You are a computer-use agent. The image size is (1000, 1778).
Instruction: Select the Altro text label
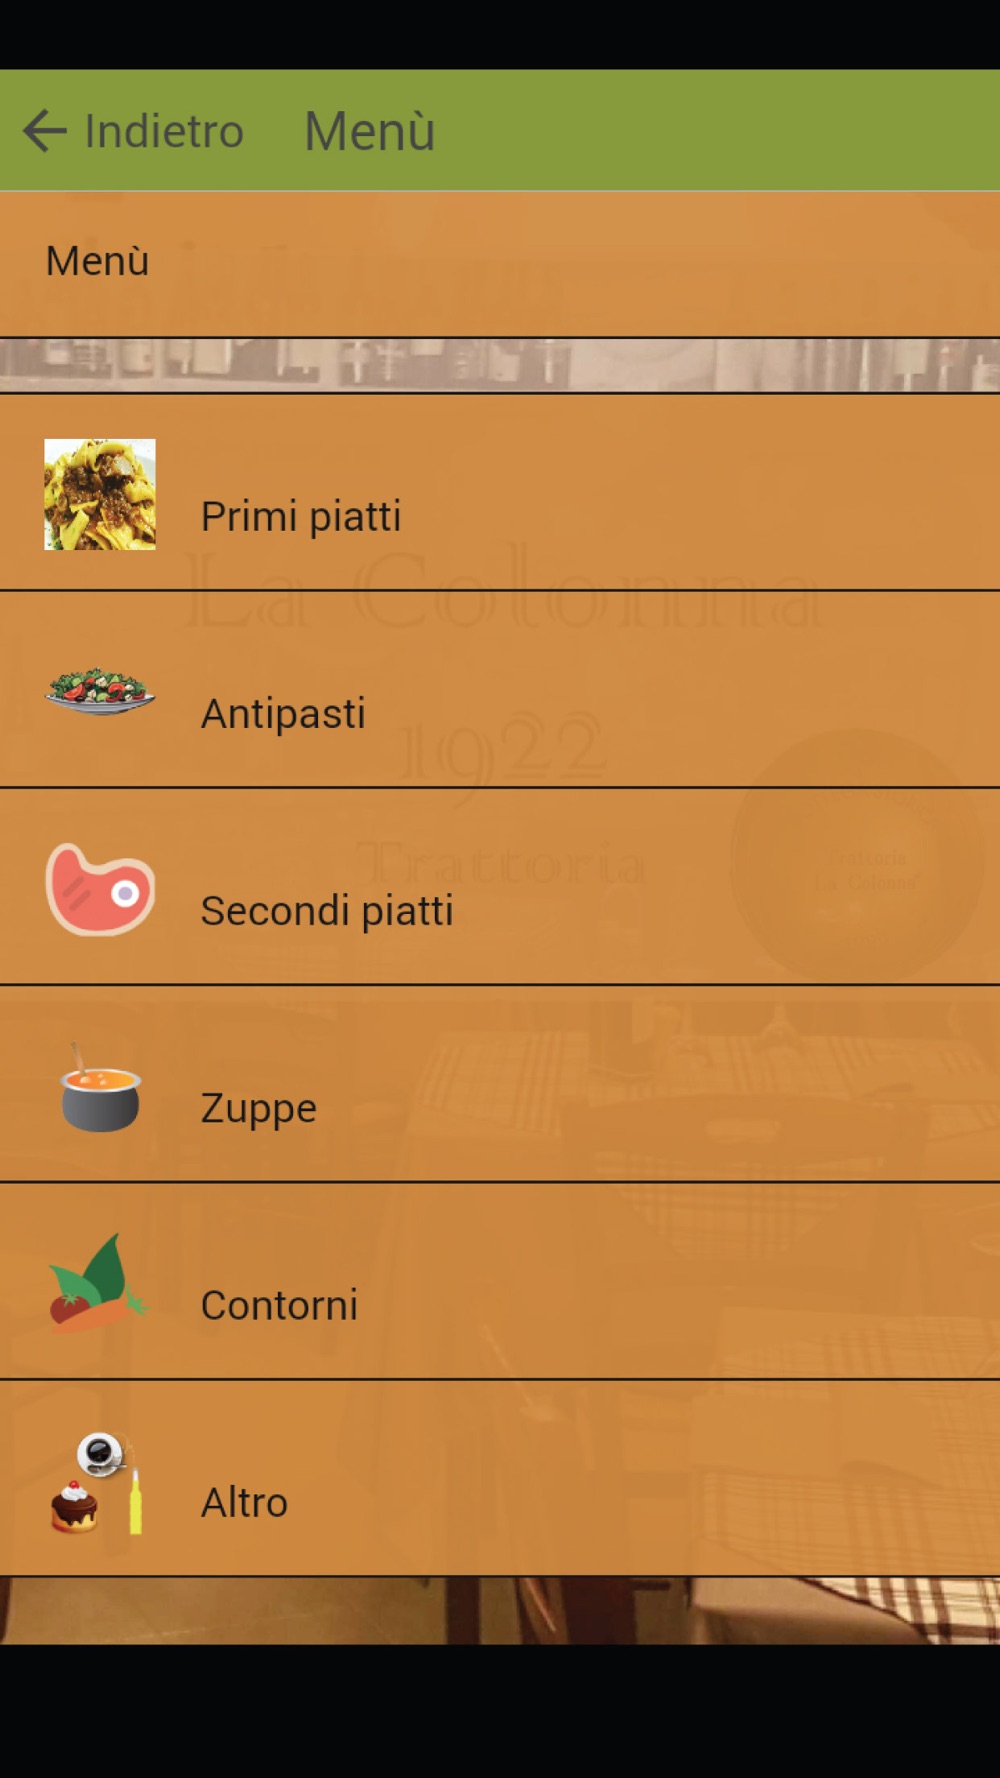(244, 1502)
